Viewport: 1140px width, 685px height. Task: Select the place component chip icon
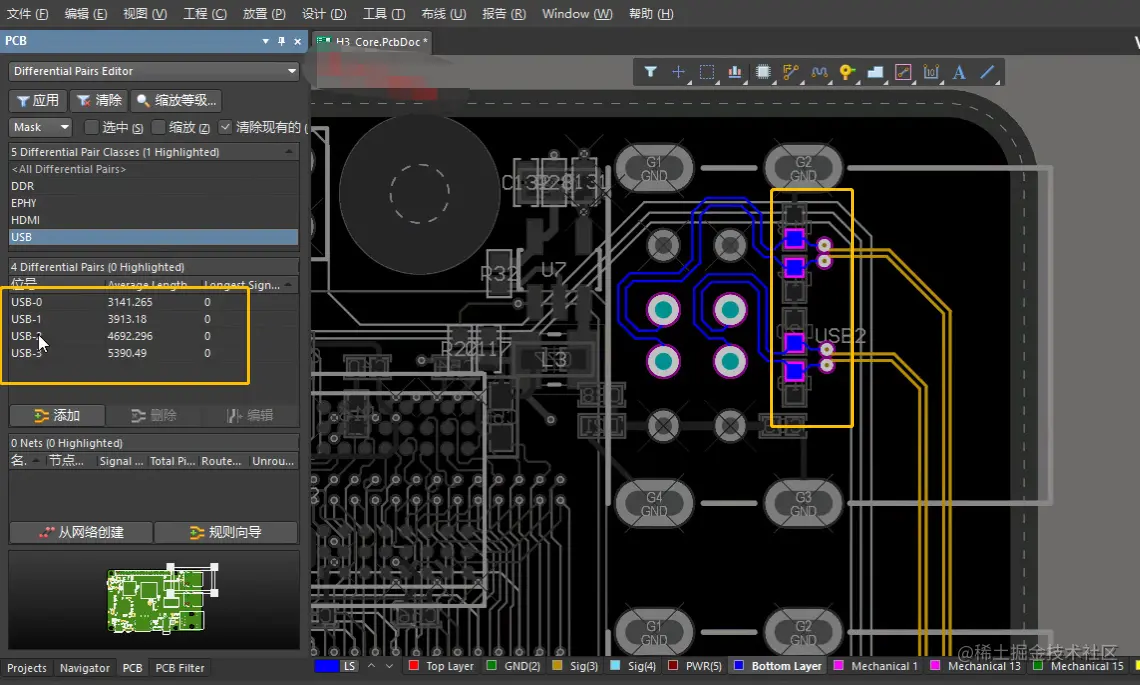(x=763, y=72)
